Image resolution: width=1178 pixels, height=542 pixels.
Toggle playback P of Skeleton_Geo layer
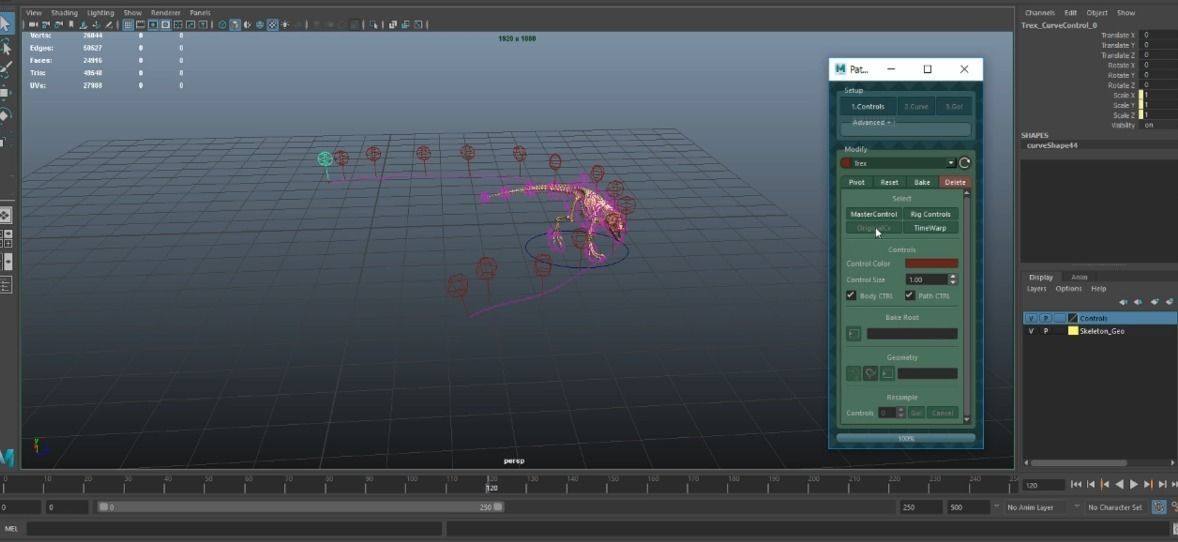click(1046, 331)
